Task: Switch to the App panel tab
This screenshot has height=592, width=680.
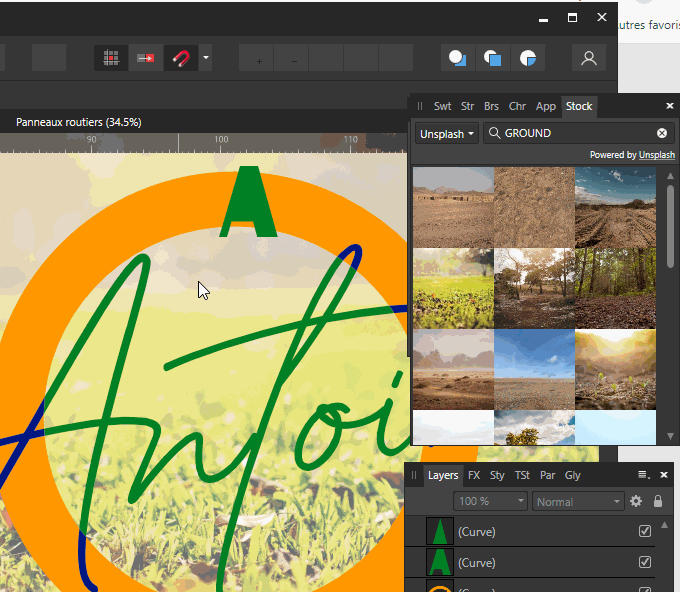Action: (546, 106)
